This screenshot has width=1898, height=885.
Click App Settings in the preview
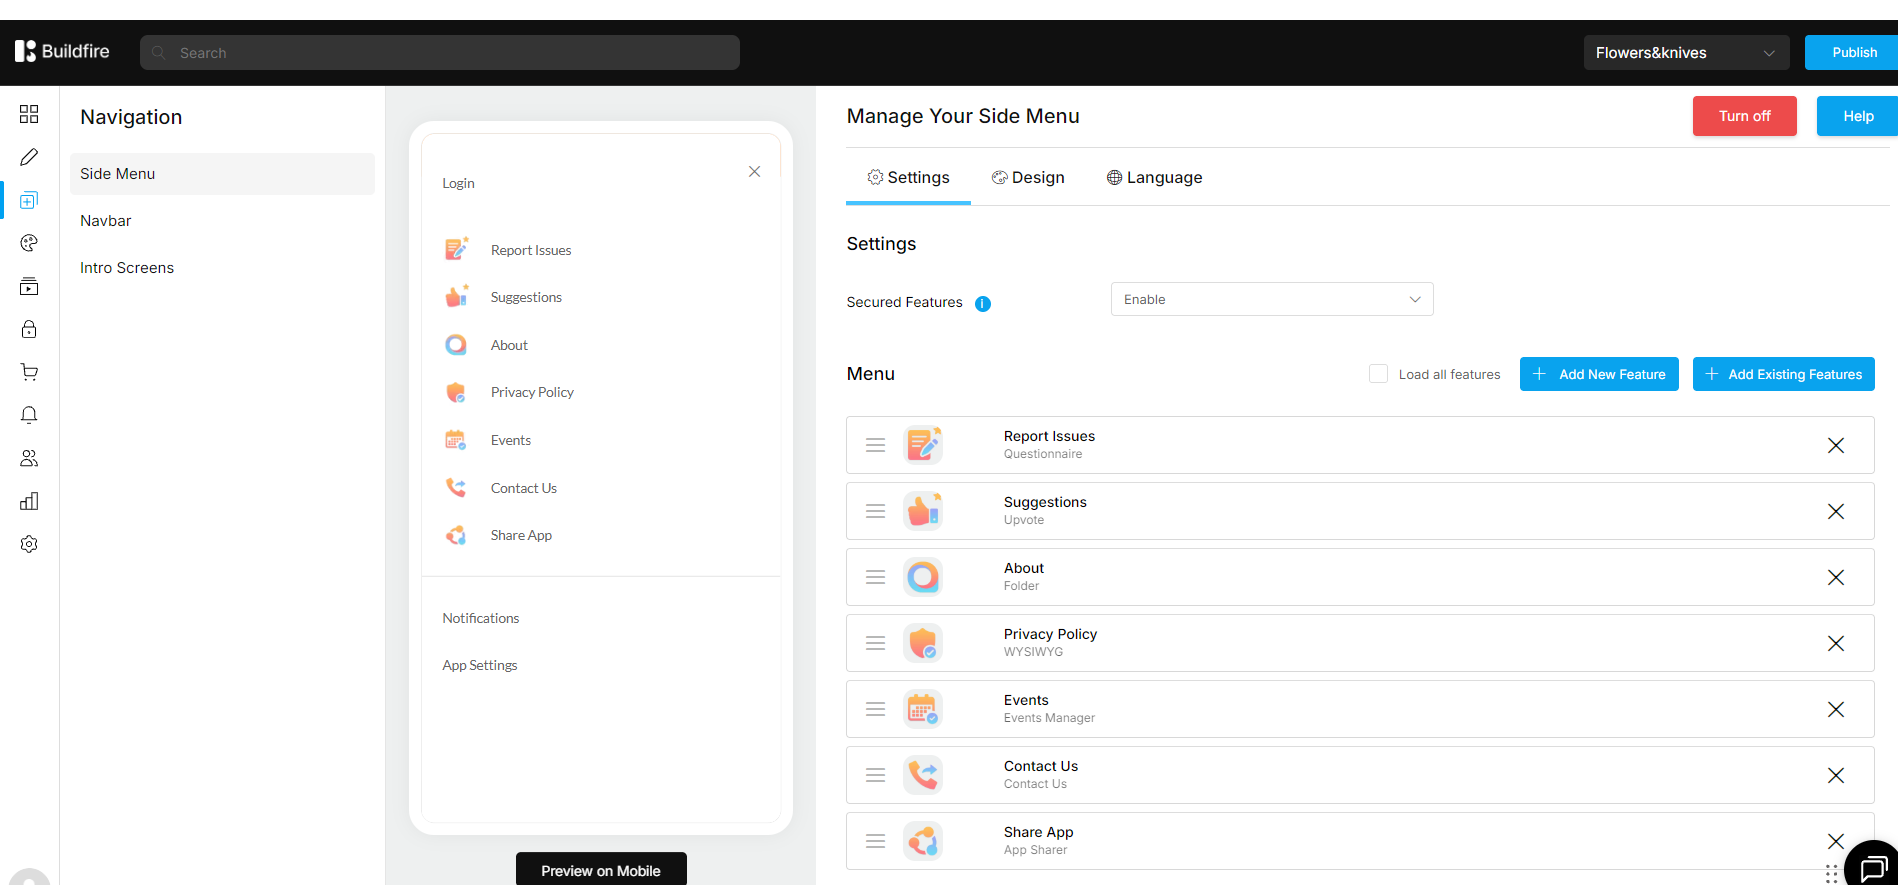click(480, 665)
